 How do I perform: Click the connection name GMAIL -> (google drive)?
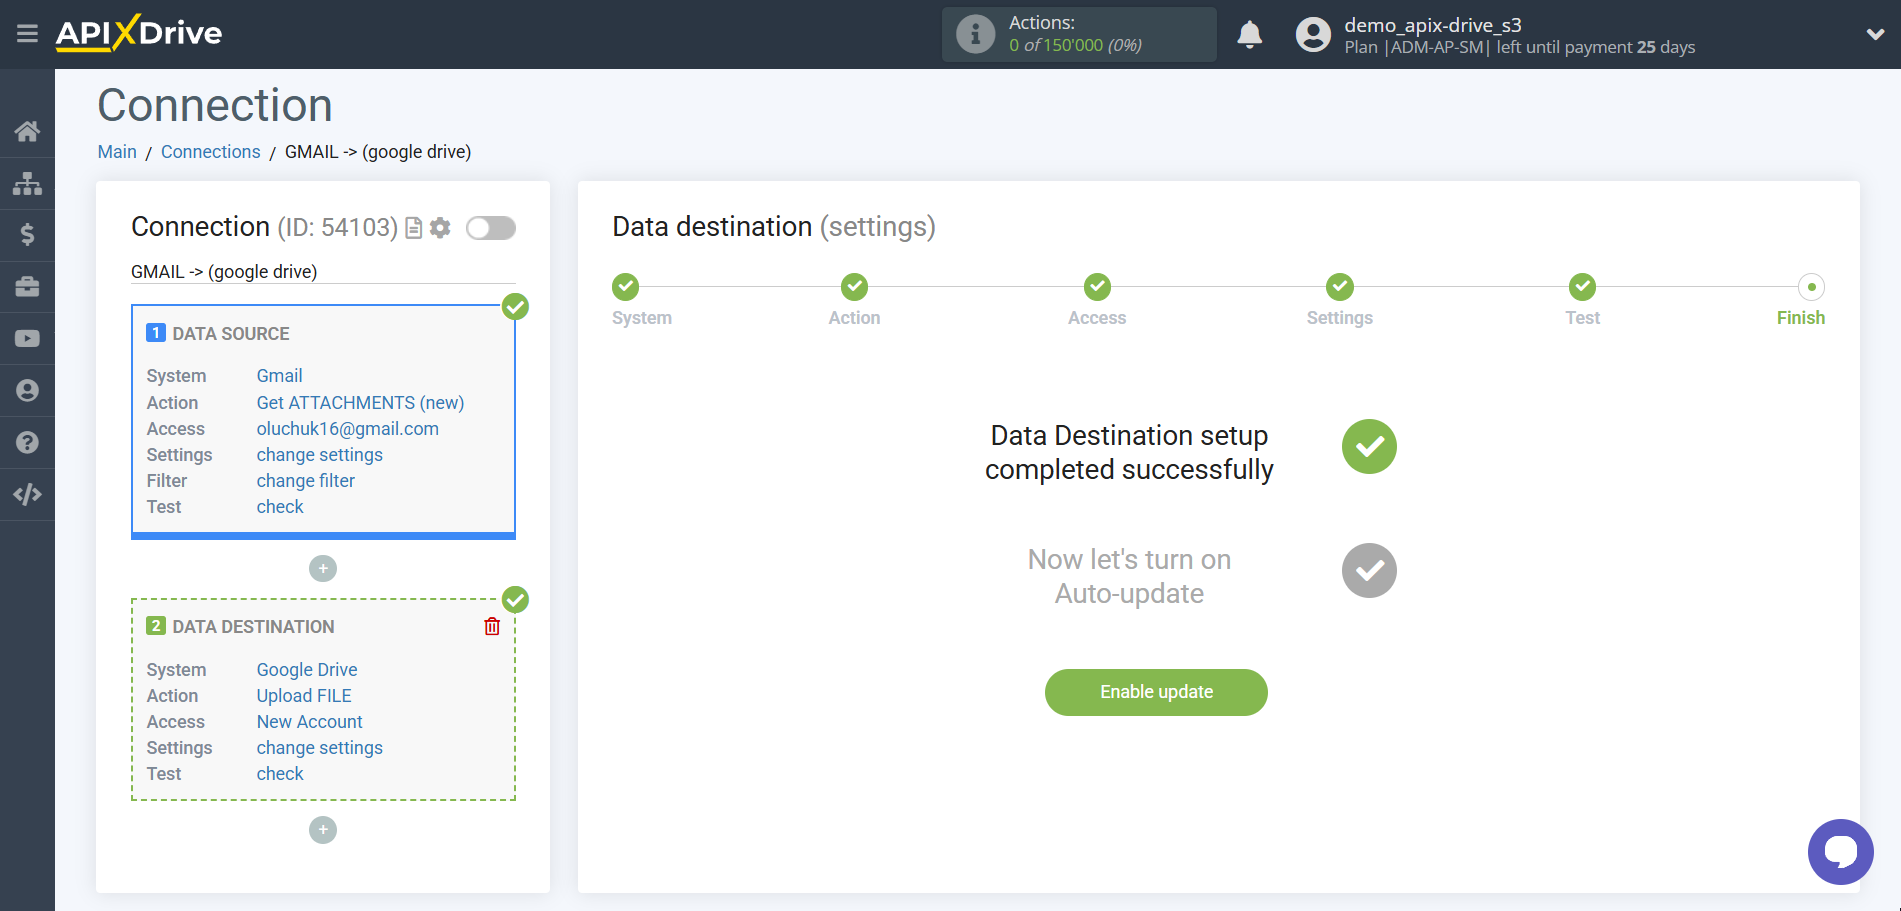point(224,272)
